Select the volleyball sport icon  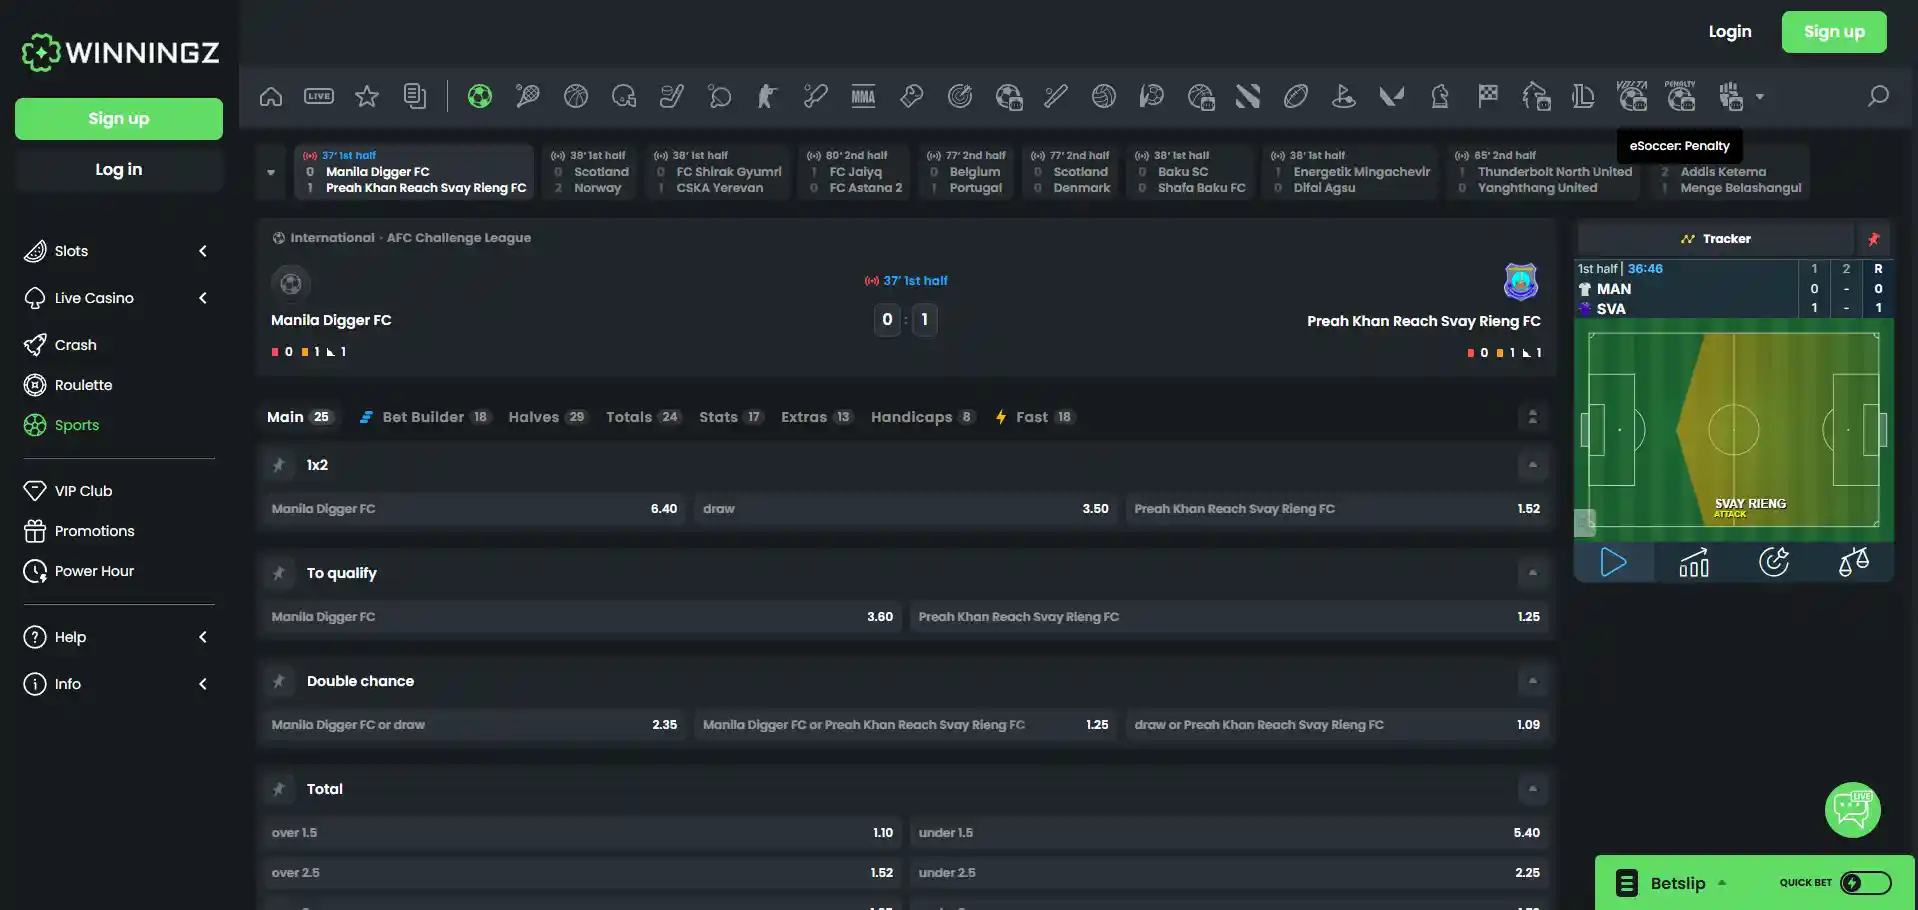pyautogui.click(x=1104, y=96)
